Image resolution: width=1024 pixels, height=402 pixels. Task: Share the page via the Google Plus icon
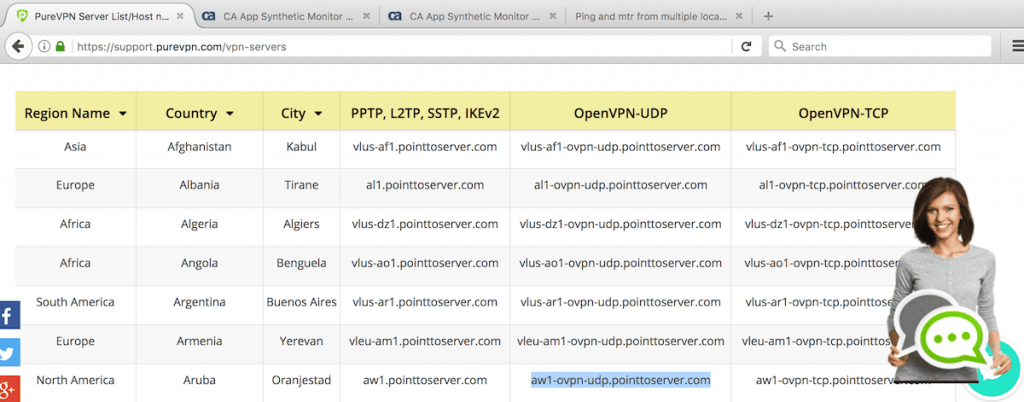9,389
